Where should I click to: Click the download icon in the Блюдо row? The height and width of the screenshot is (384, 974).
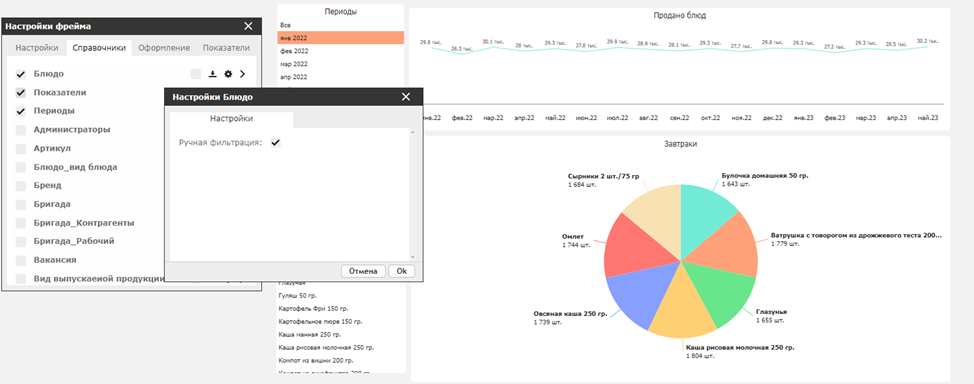pyautogui.click(x=212, y=74)
